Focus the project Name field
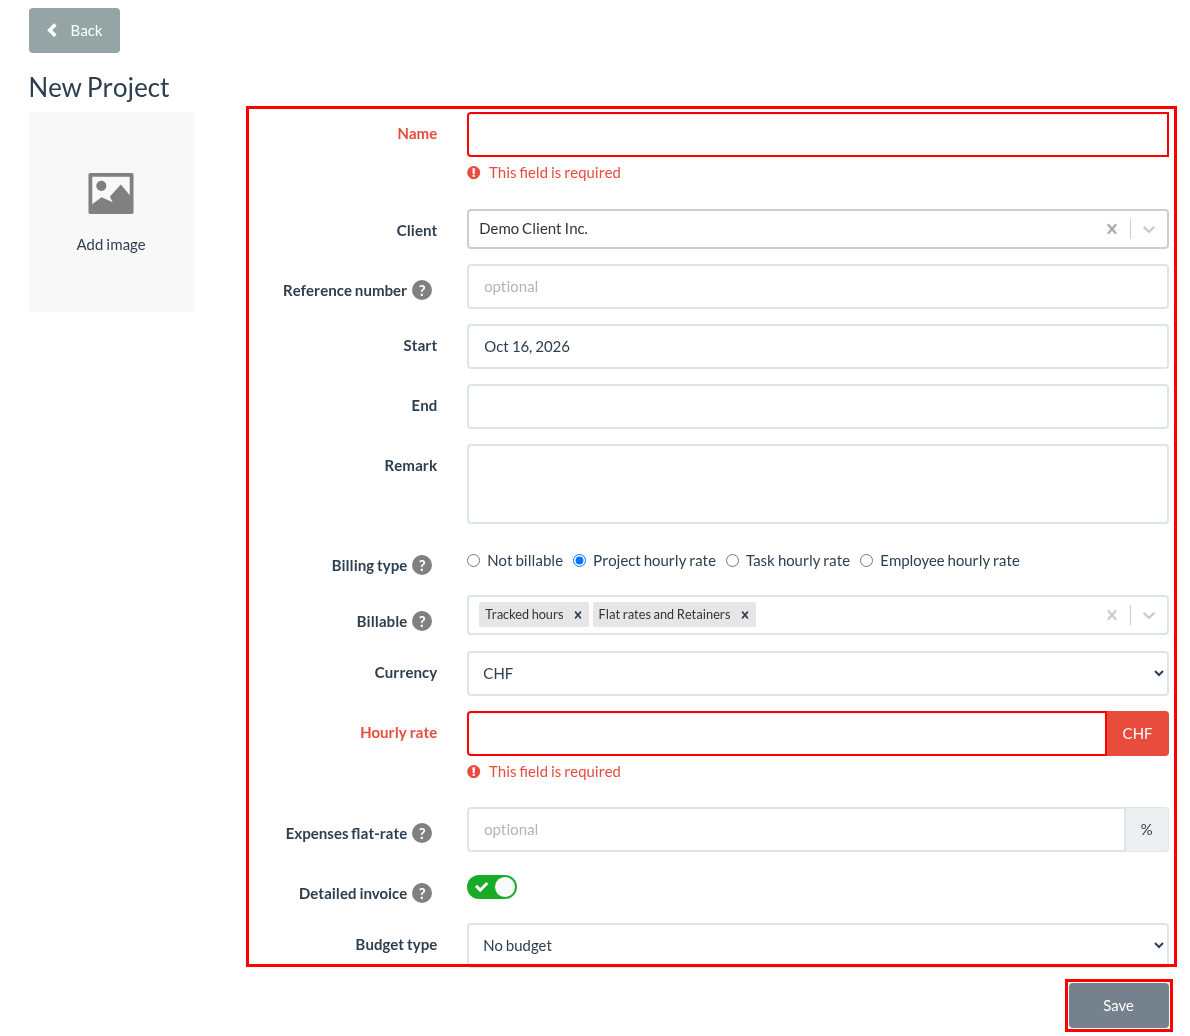 tap(817, 134)
